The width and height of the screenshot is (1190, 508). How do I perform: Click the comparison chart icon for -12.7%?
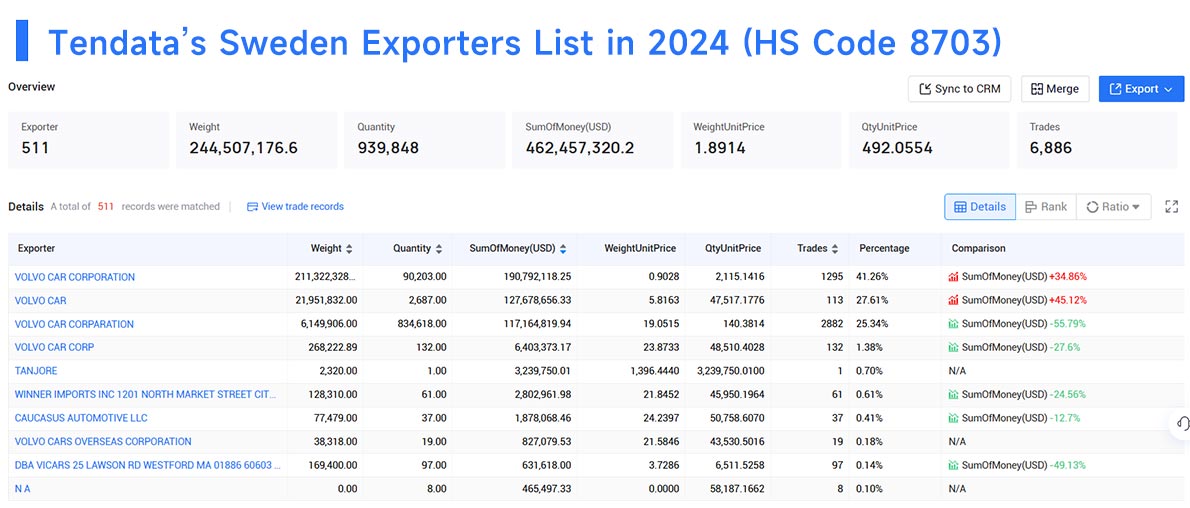953,418
